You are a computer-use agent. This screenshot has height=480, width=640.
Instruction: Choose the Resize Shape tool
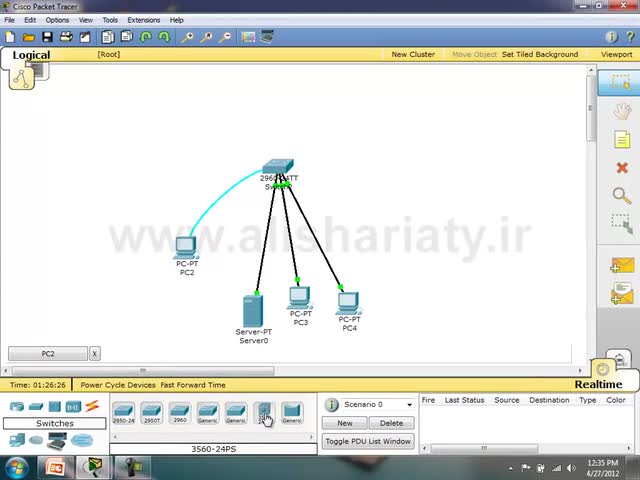click(622, 224)
